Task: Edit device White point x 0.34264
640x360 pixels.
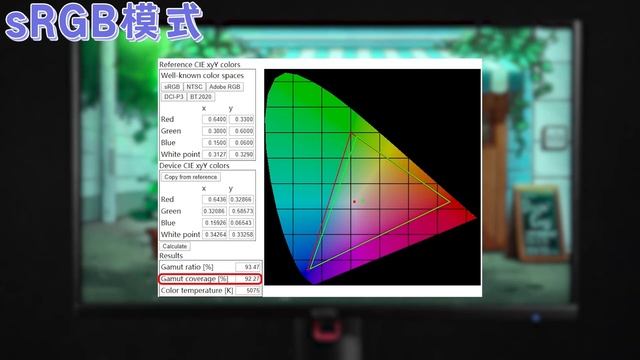Action: [215, 235]
